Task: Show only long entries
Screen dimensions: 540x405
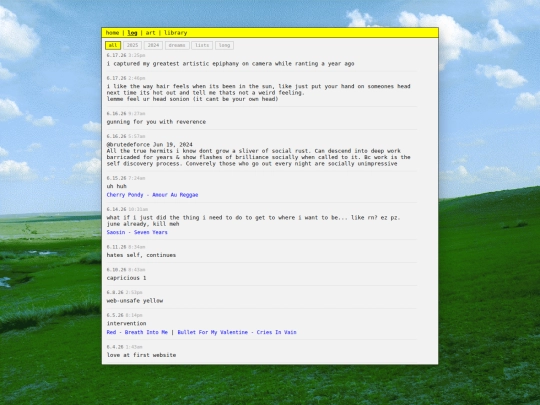Action: 225,45
